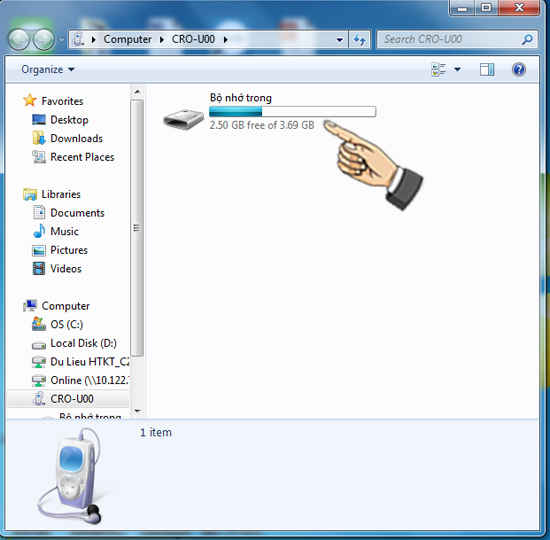
Task: Select Computer in the navigation pane
Action: click(x=65, y=306)
